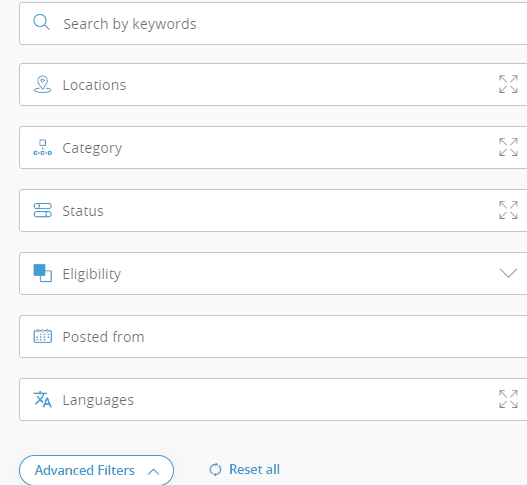Click the circular reset arrows icon
The width and height of the screenshot is (527, 485).
pyautogui.click(x=215, y=470)
